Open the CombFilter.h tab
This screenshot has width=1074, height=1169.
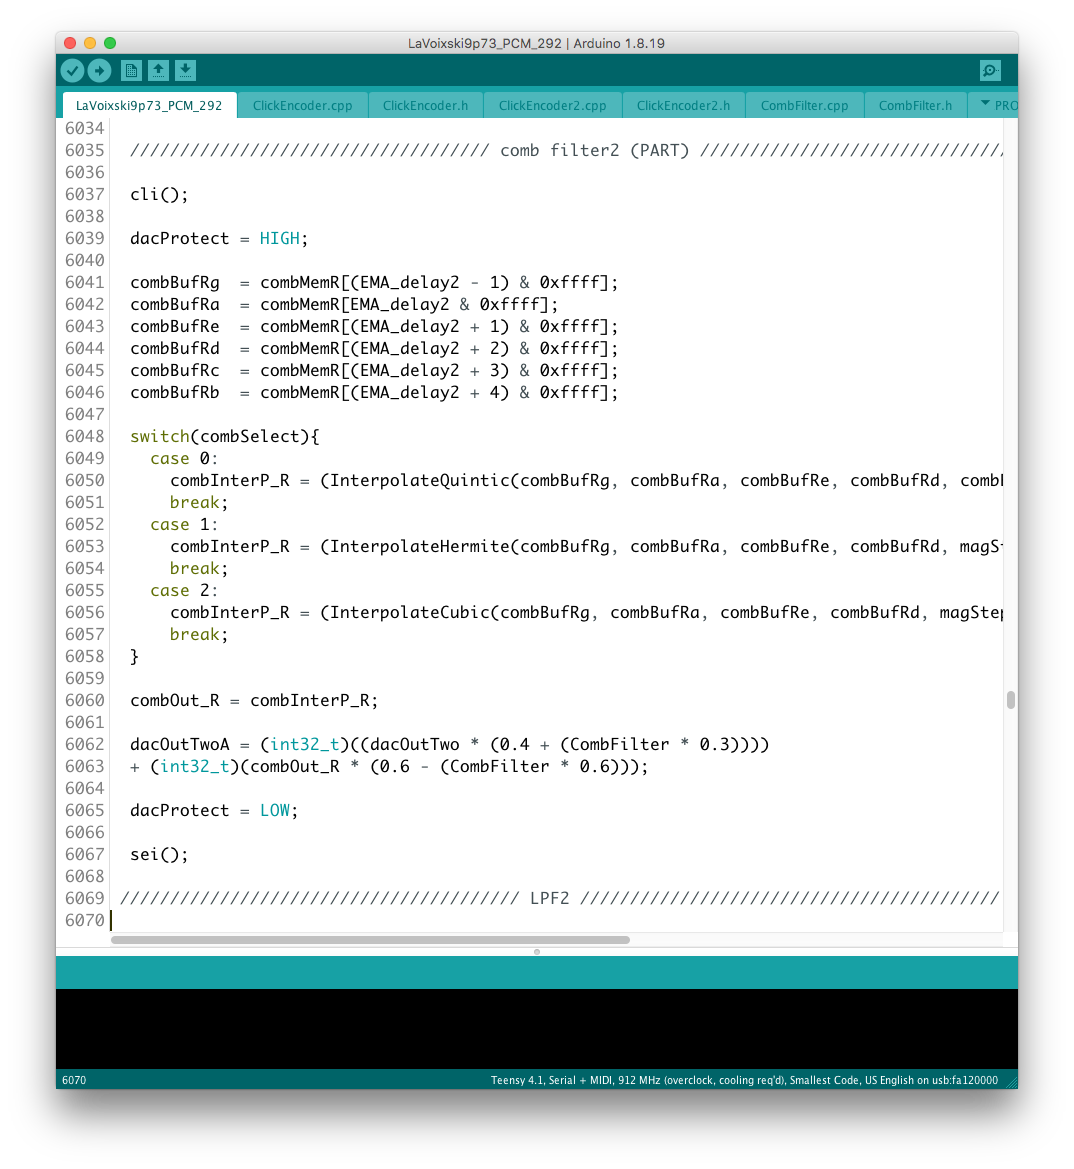(915, 105)
